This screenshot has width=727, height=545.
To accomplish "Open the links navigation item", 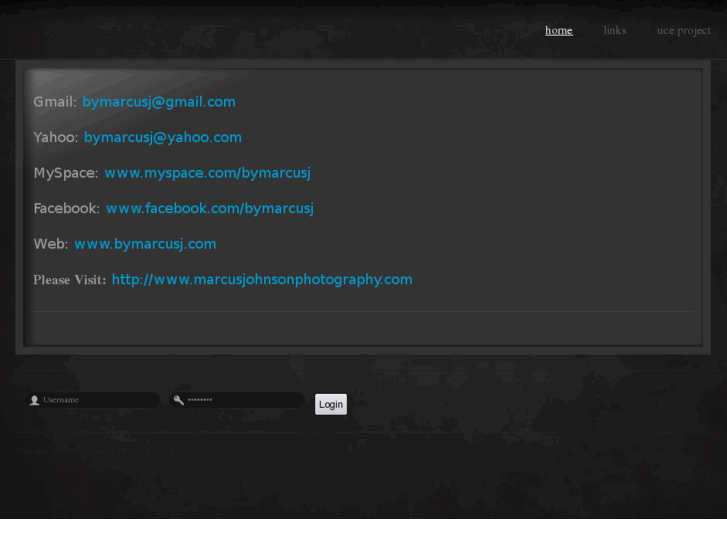I will pos(615,31).
